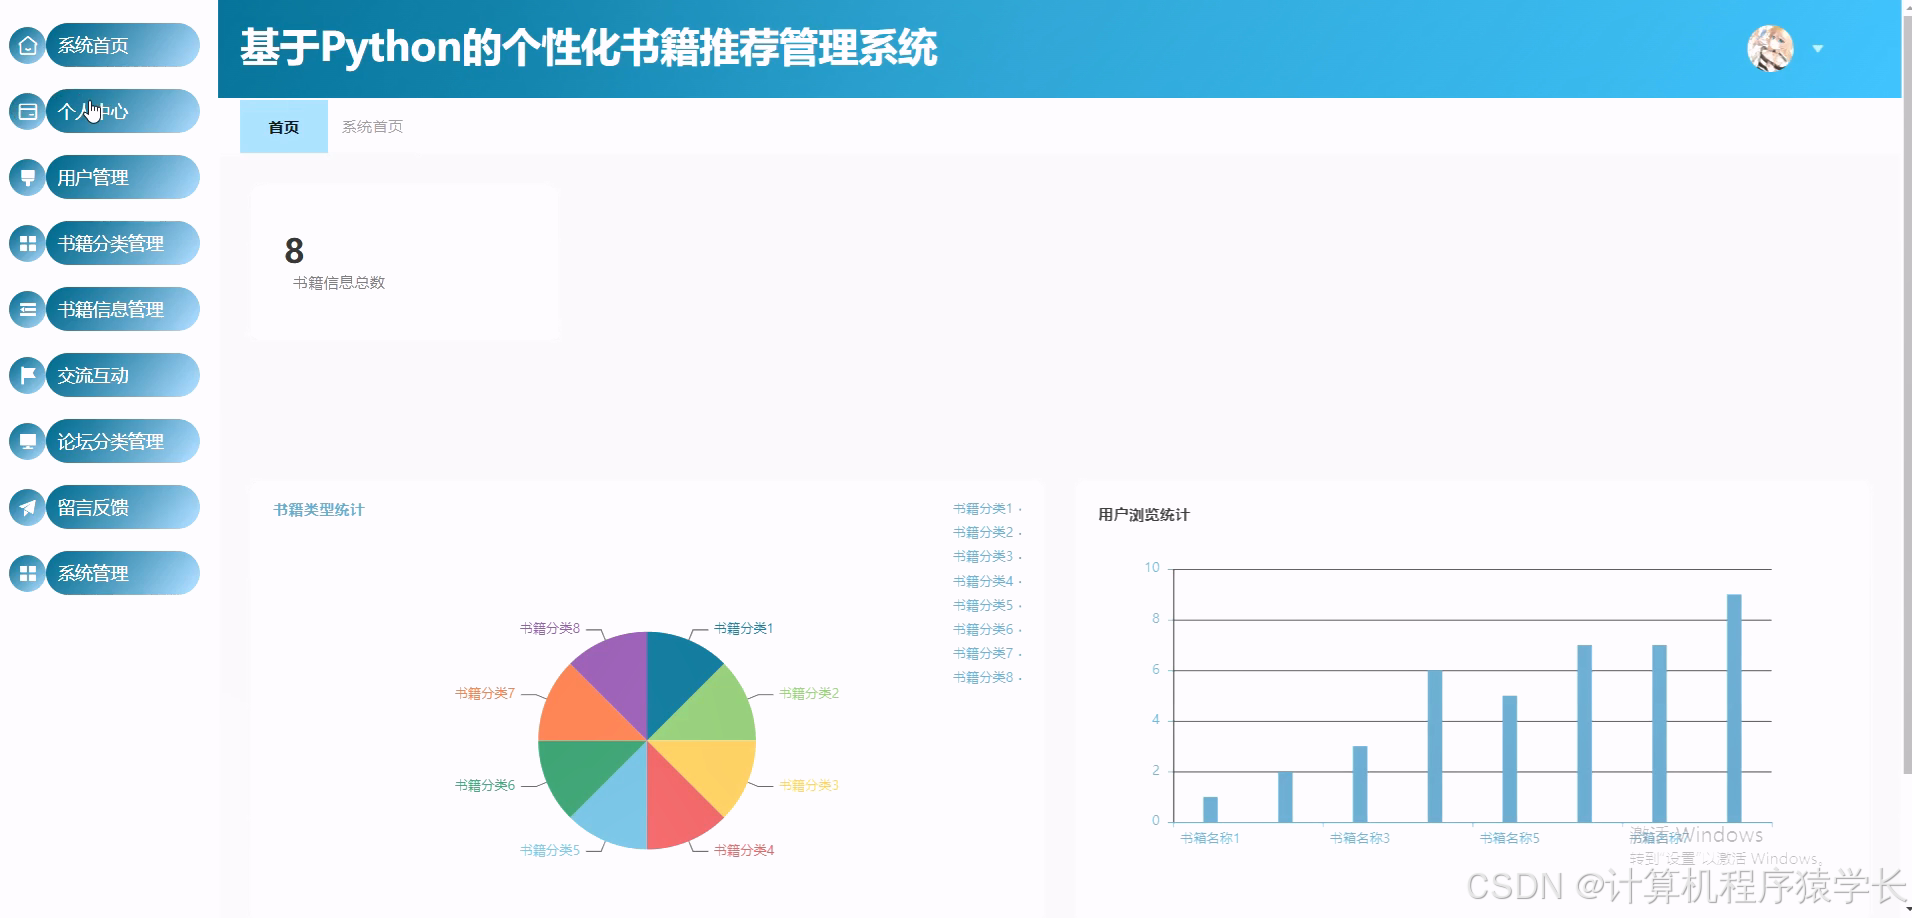Open 交流互动 menu item
This screenshot has width=1912, height=918.
122,375
